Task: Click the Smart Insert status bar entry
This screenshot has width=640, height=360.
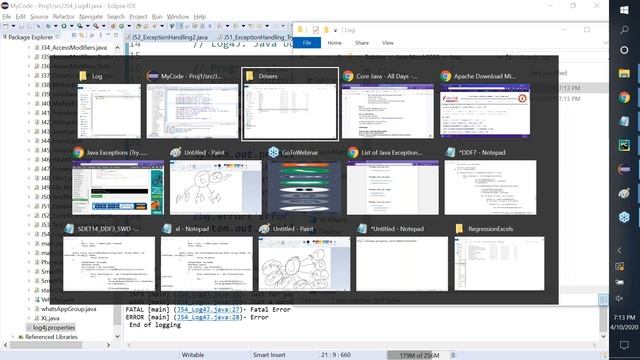Action: pyautogui.click(x=269, y=355)
